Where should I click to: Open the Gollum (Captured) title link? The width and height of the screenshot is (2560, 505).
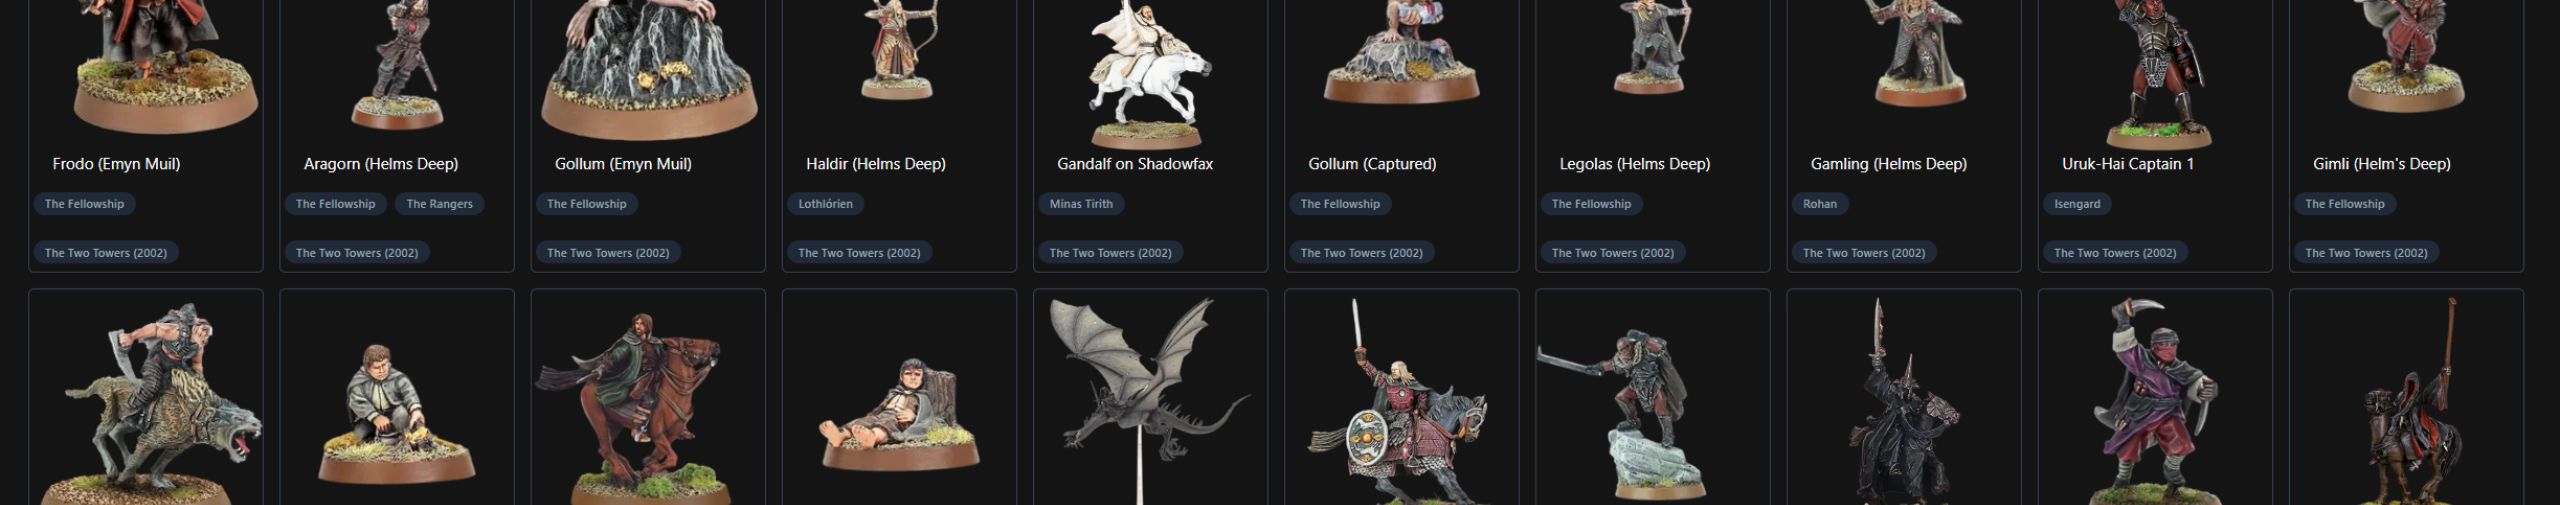tap(1372, 164)
